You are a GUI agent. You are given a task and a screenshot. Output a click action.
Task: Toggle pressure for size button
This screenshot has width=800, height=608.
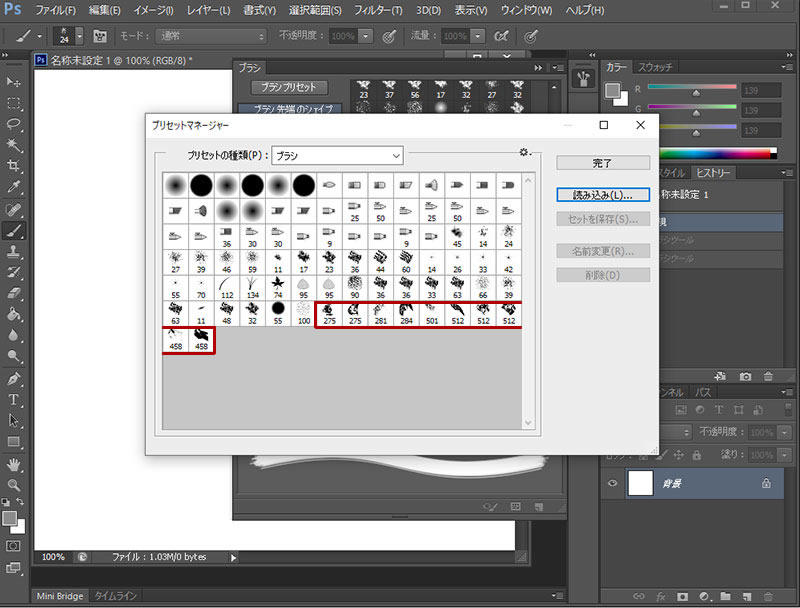pyautogui.click(x=531, y=36)
